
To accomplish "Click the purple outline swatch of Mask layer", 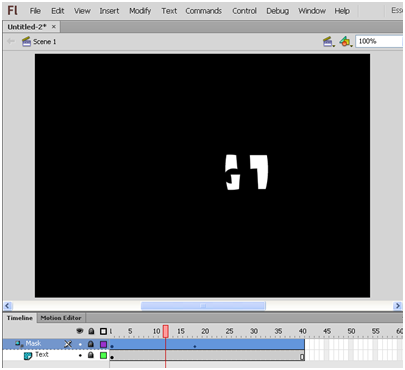I will pyautogui.click(x=103, y=344).
